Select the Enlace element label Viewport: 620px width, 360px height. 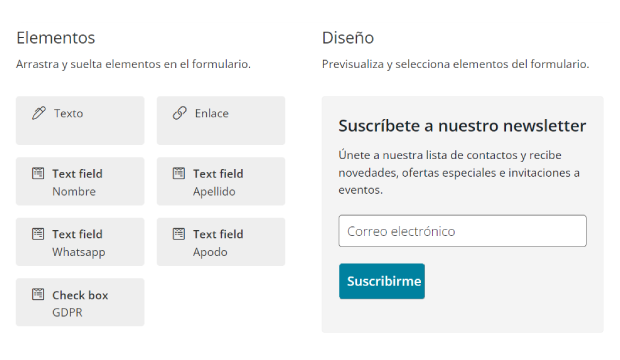pos(212,114)
